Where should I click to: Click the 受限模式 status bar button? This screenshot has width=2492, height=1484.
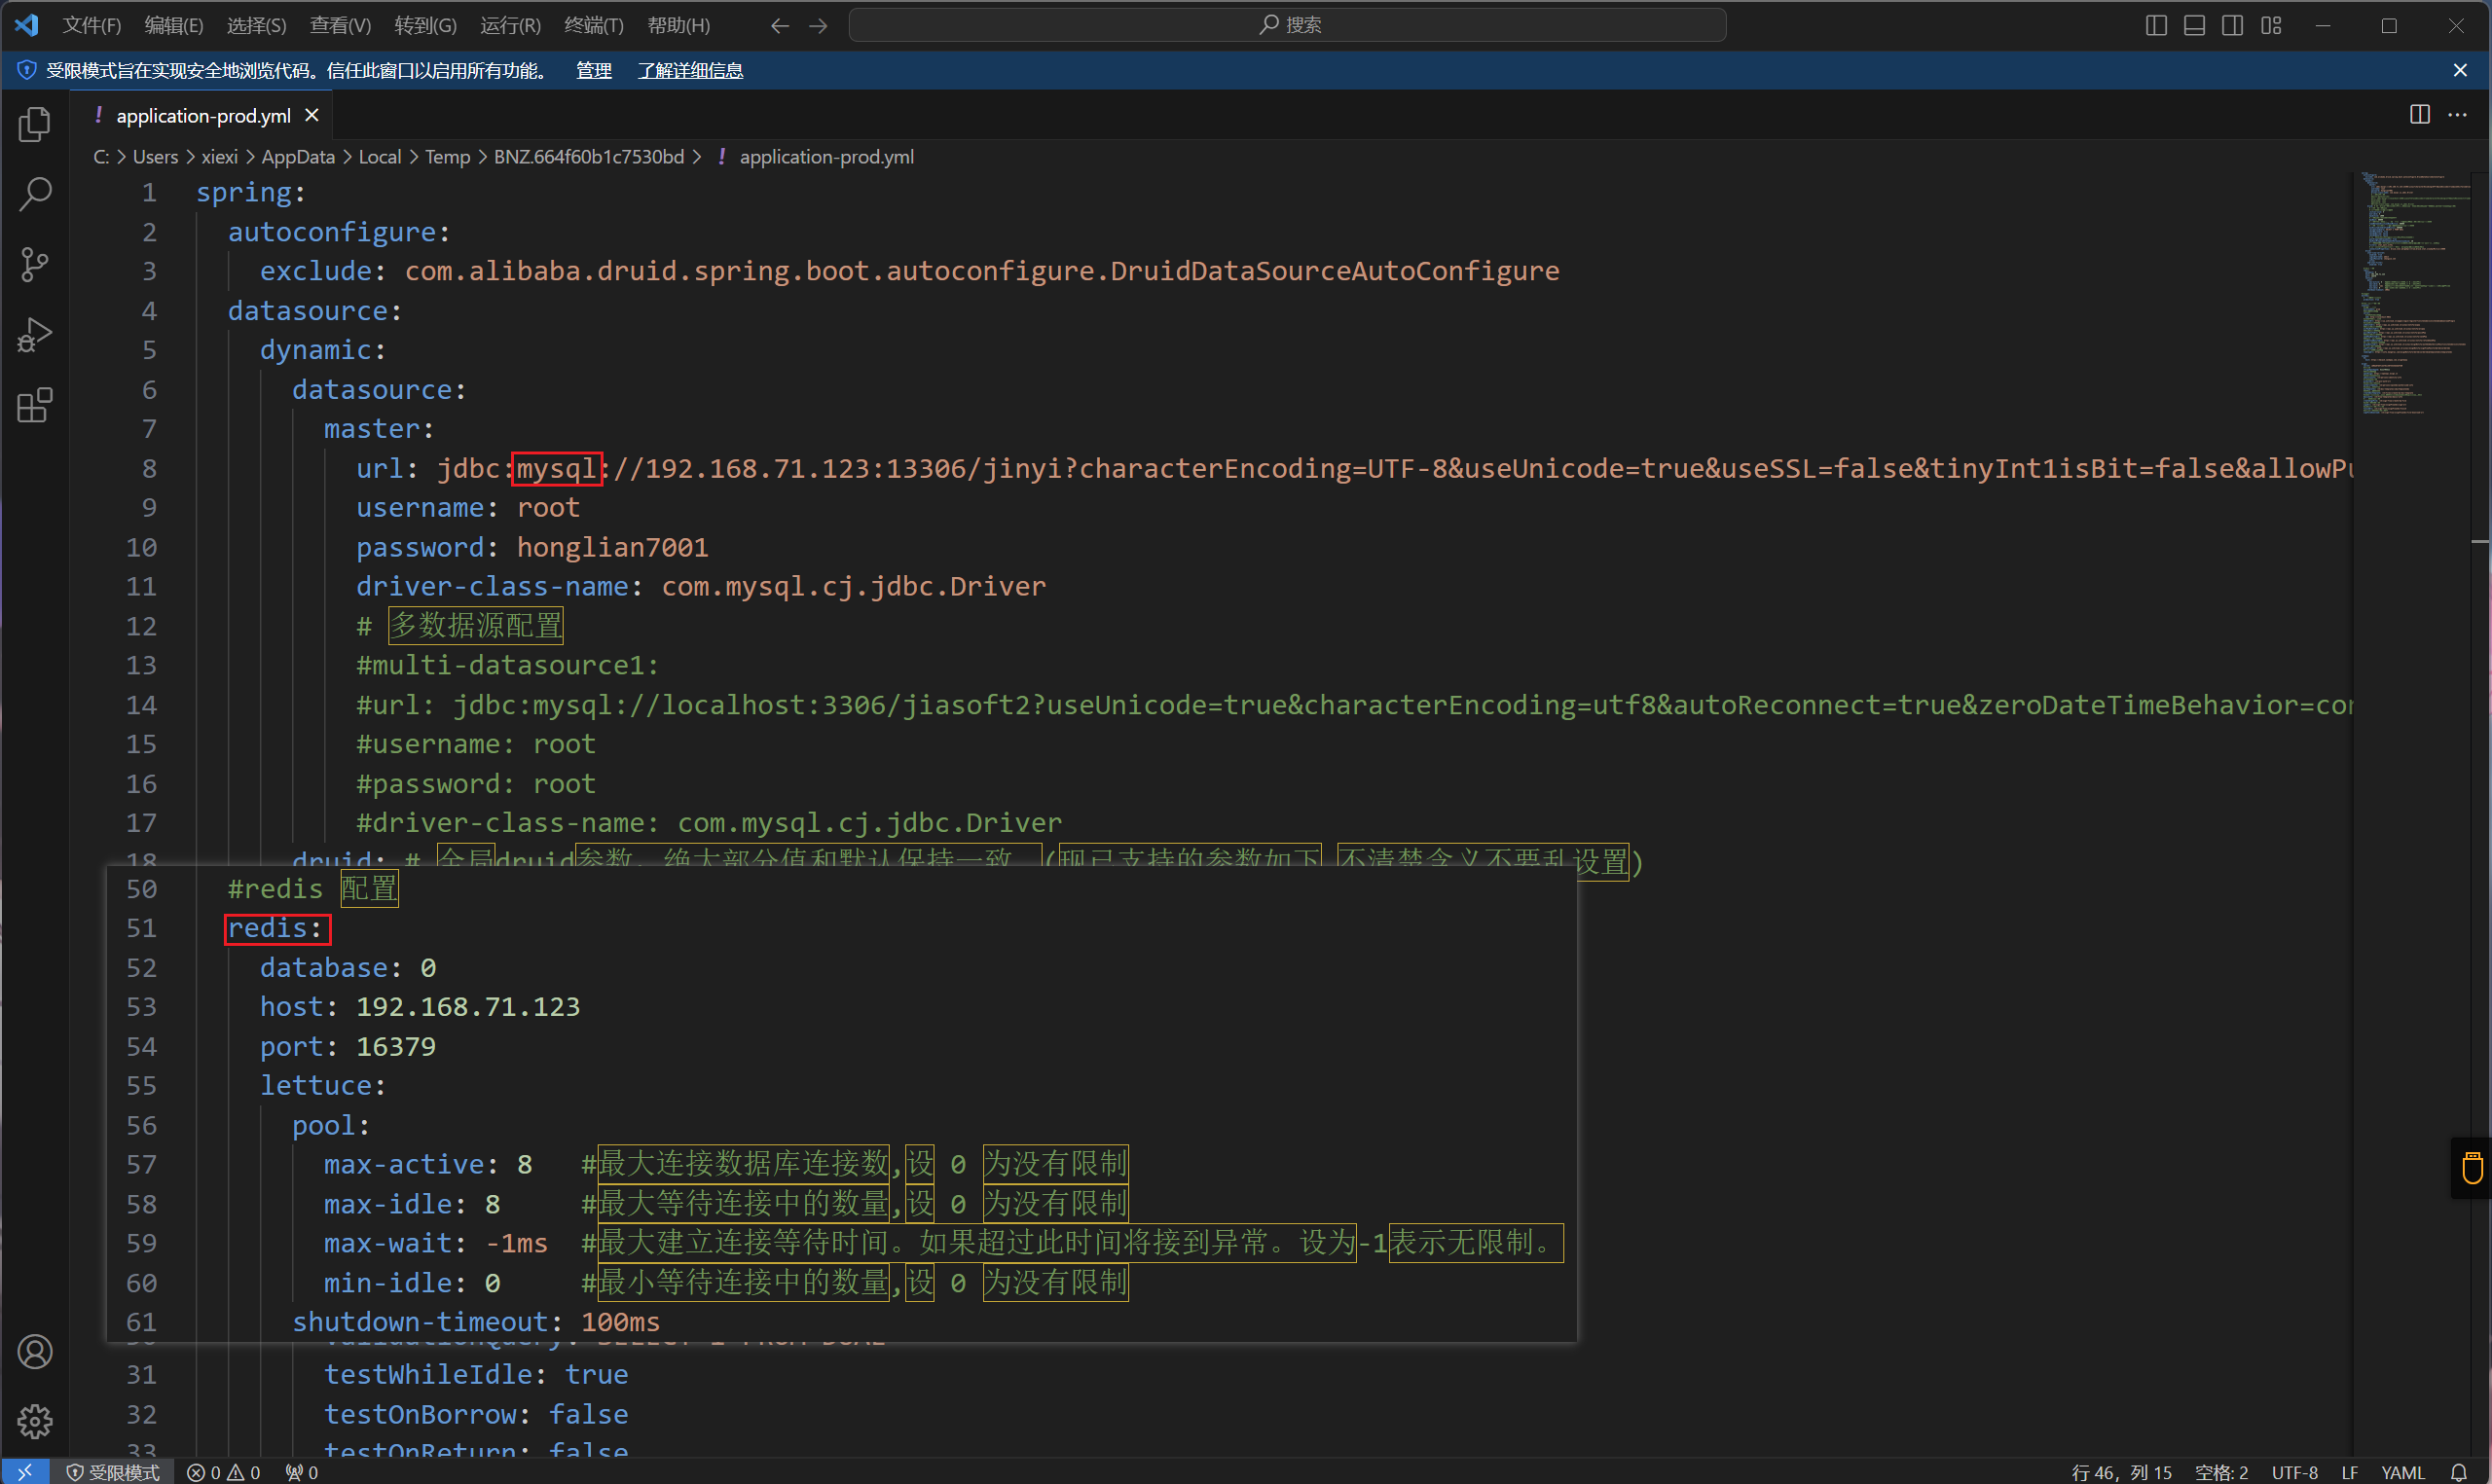(x=113, y=1472)
